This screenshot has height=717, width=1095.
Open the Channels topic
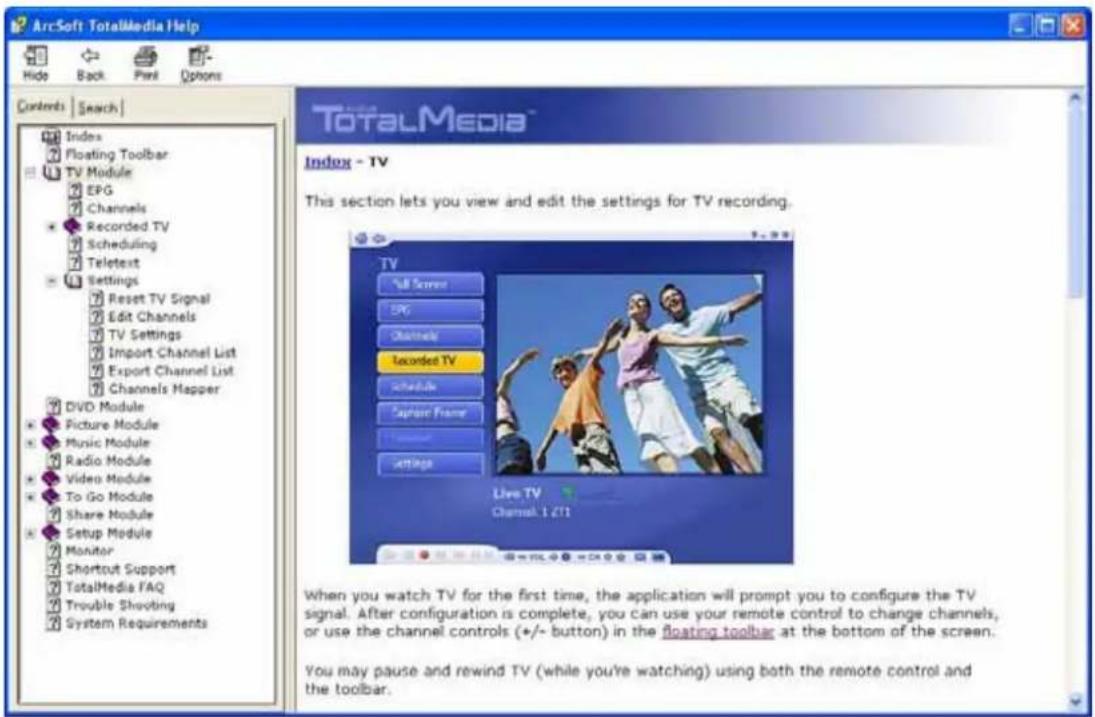tap(117, 209)
